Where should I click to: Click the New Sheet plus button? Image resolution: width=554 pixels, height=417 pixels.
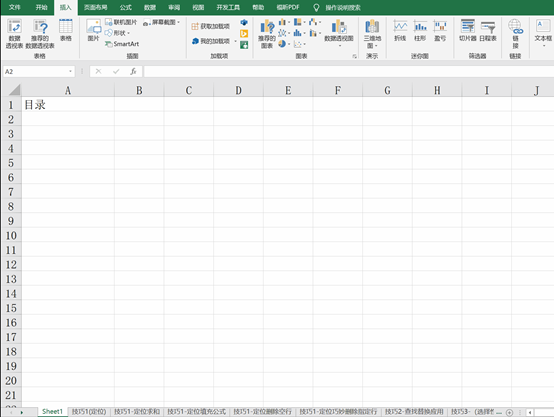tap(509, 412)
